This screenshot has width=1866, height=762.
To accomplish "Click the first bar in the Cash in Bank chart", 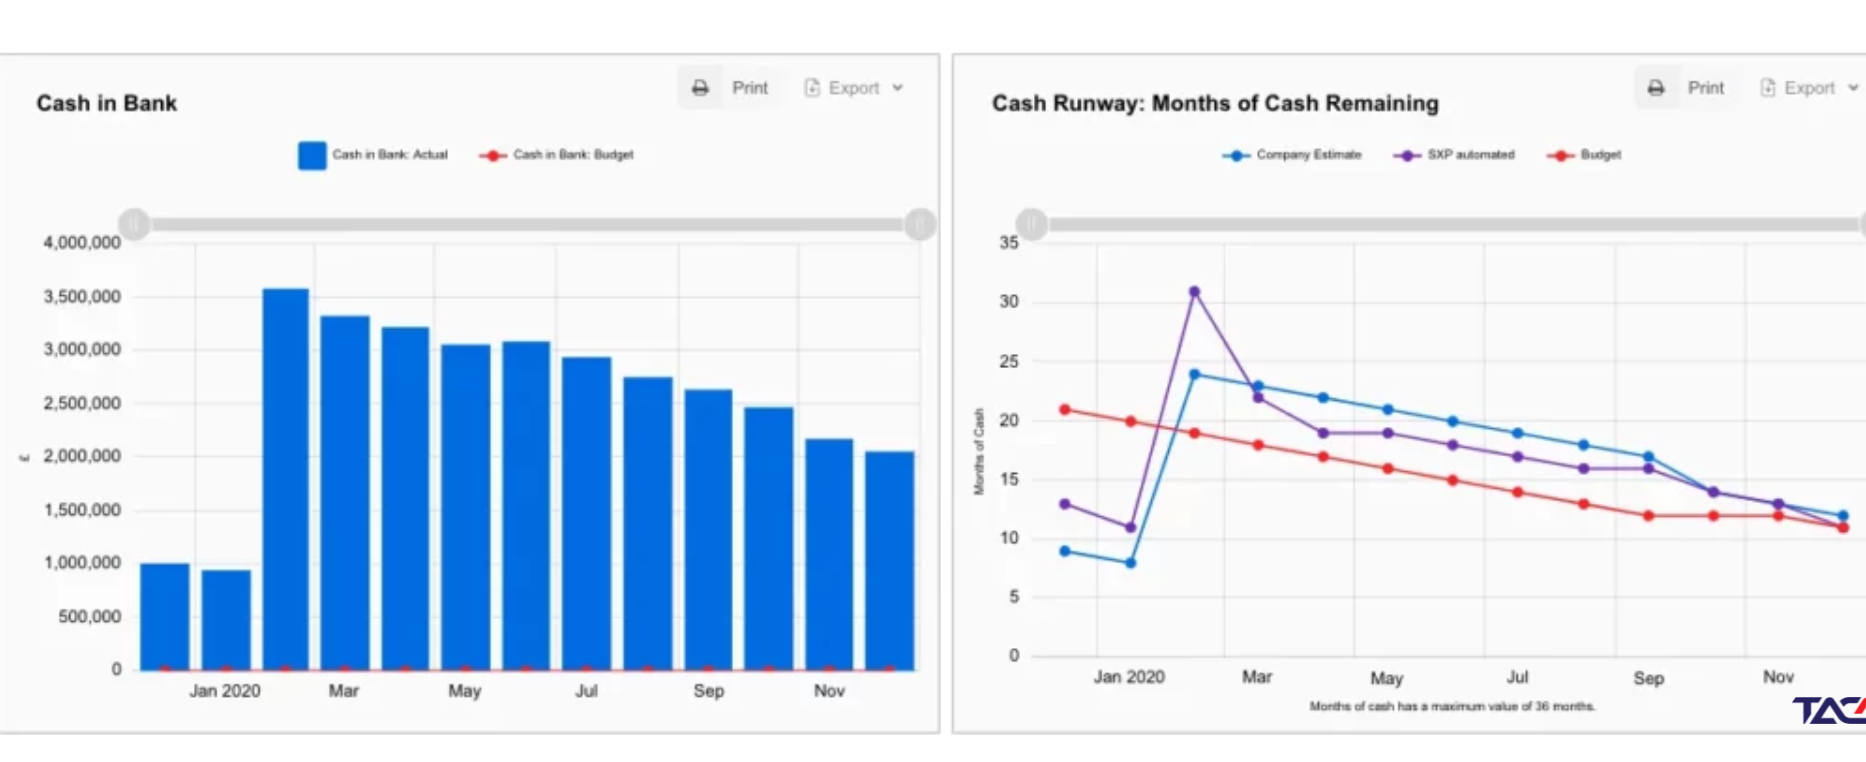I will (165, 617).
